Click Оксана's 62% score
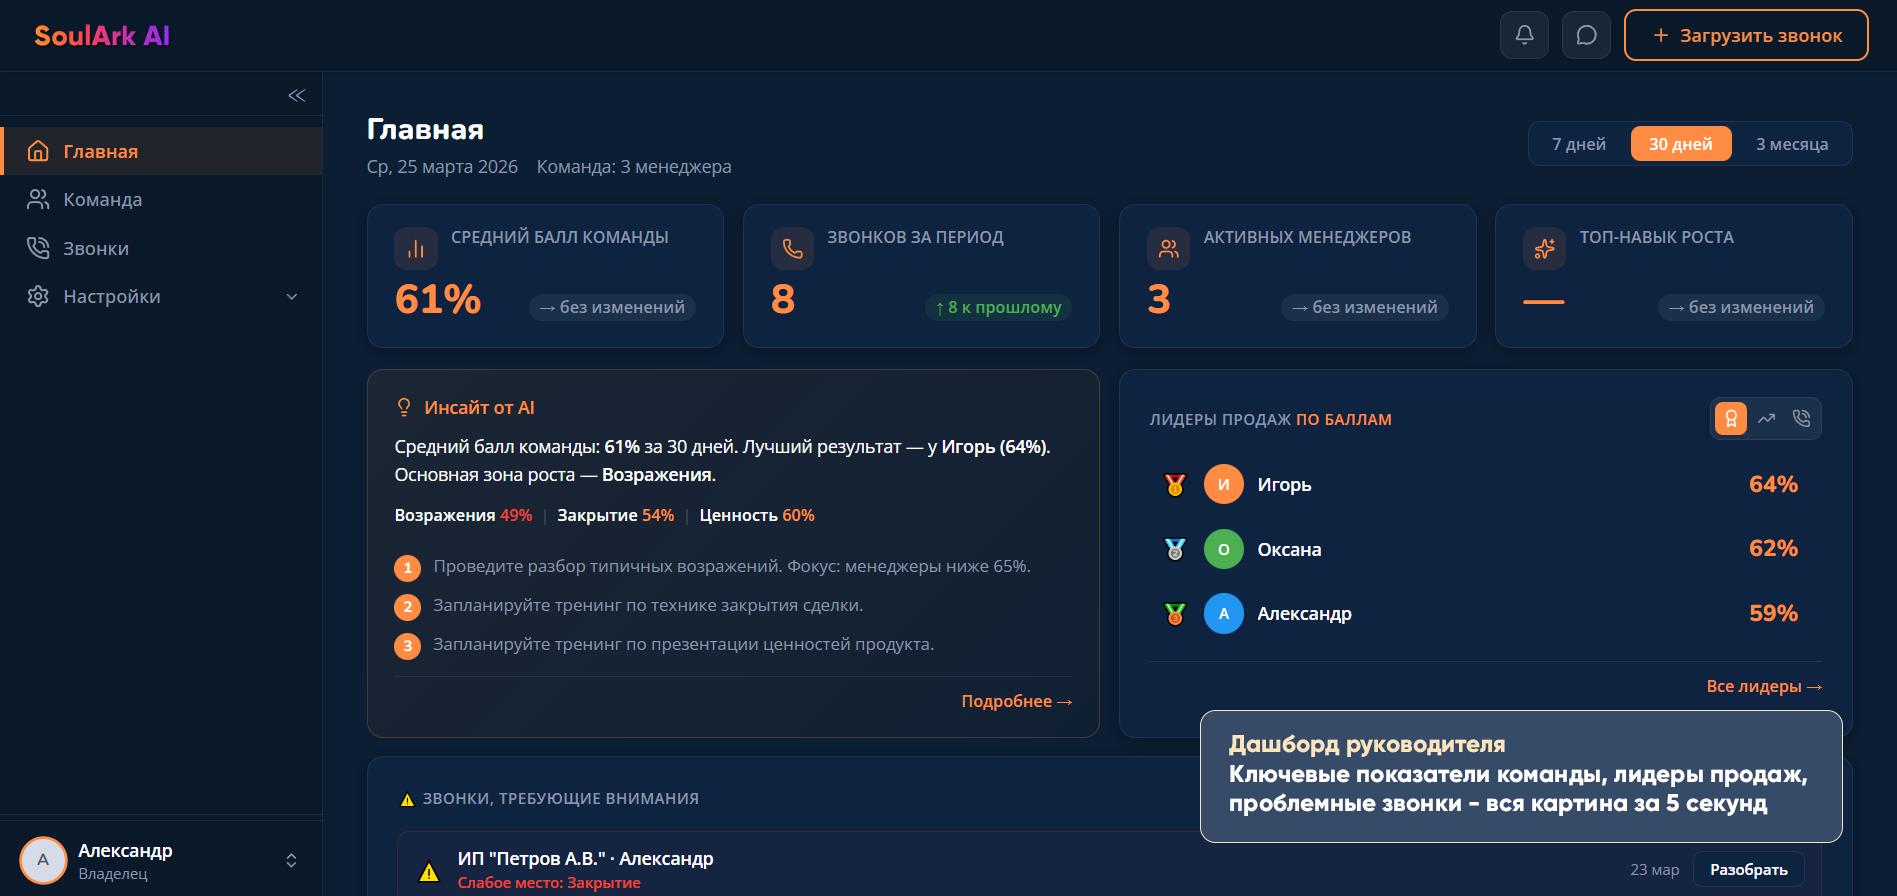Screen dimensions: 1897x896 click(1773, 548)
